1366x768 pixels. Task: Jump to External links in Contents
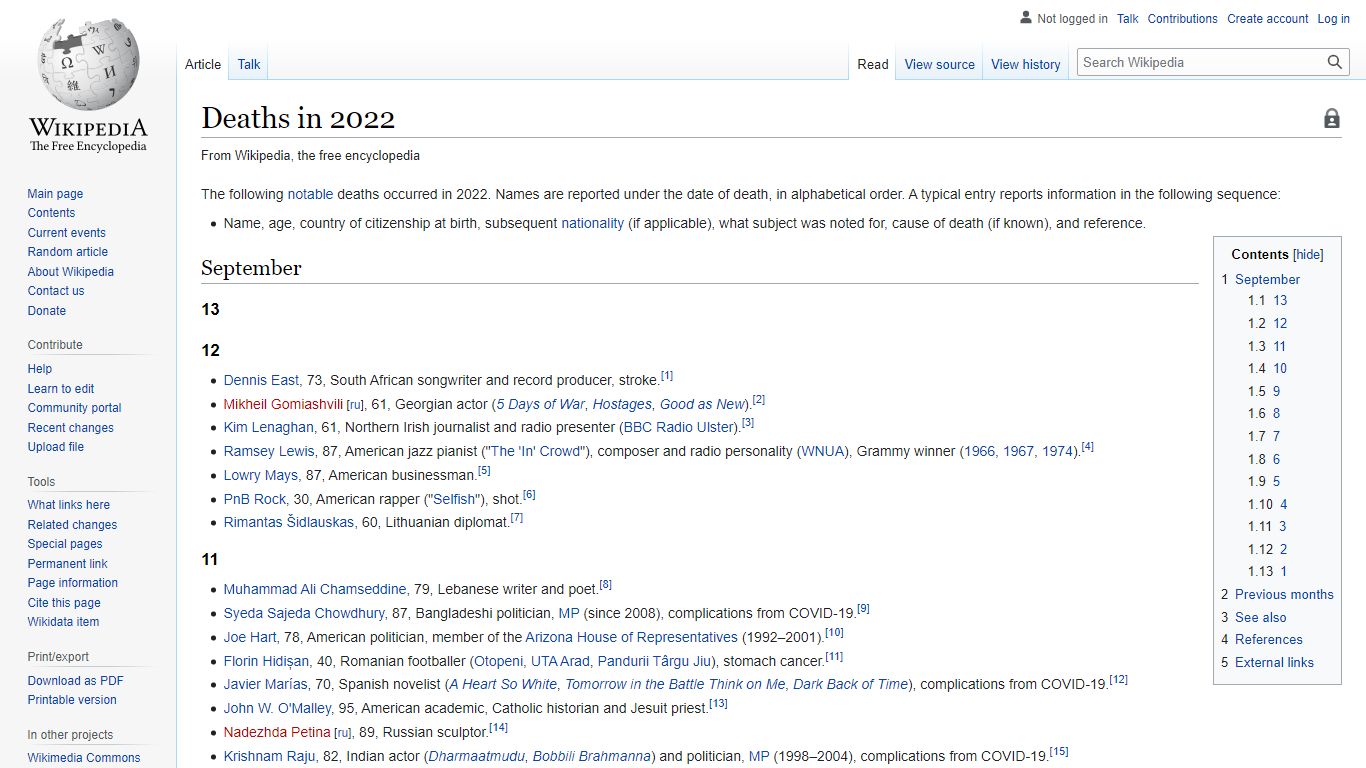pos(1274,663)
